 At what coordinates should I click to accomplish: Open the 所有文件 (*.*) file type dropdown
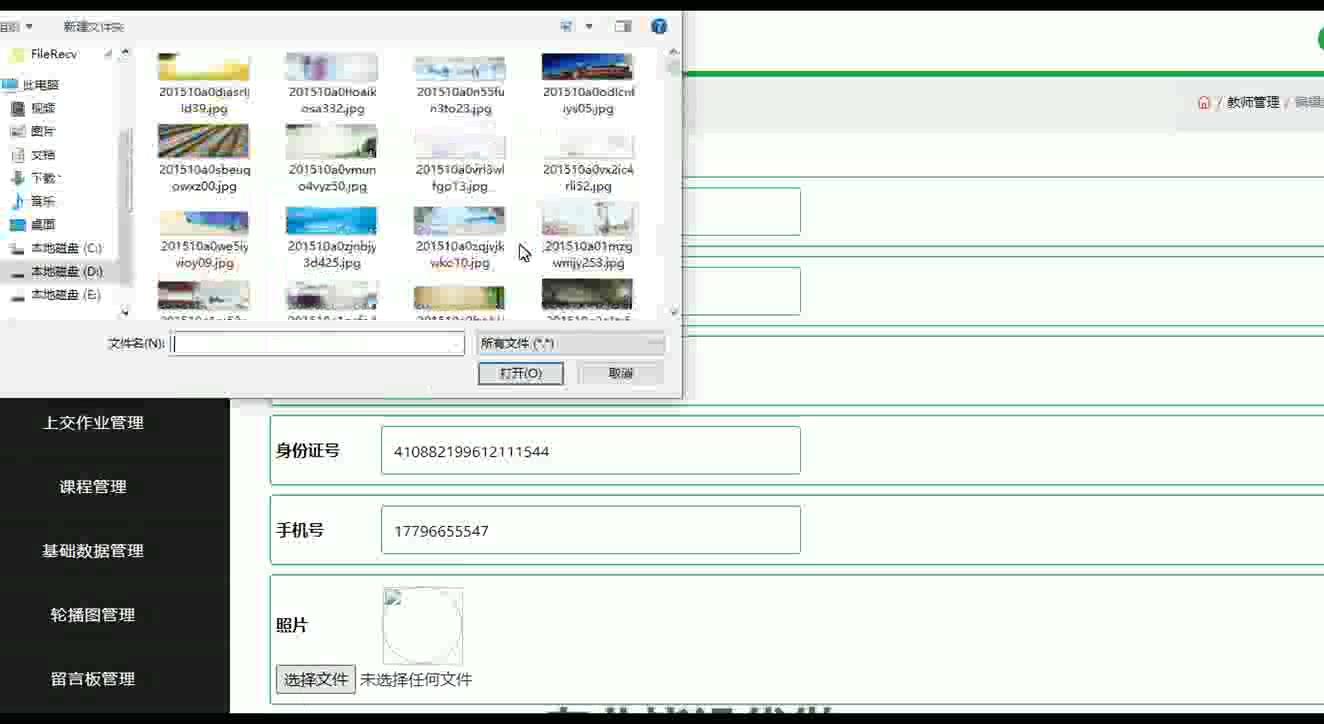point(570,344)
